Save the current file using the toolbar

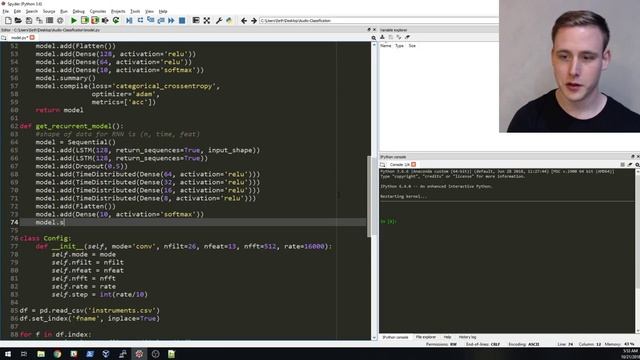coord(29,20)
